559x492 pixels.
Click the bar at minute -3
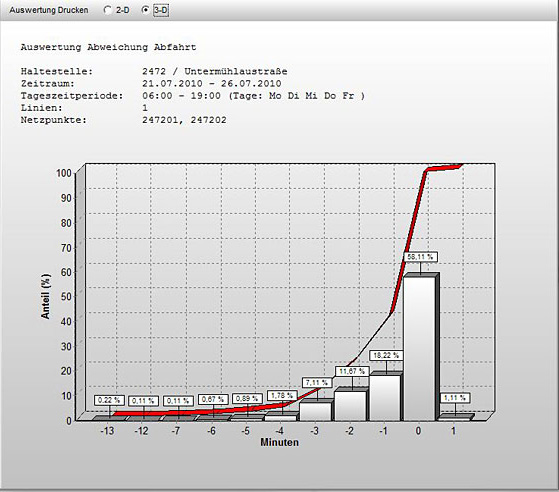(317, 411)
